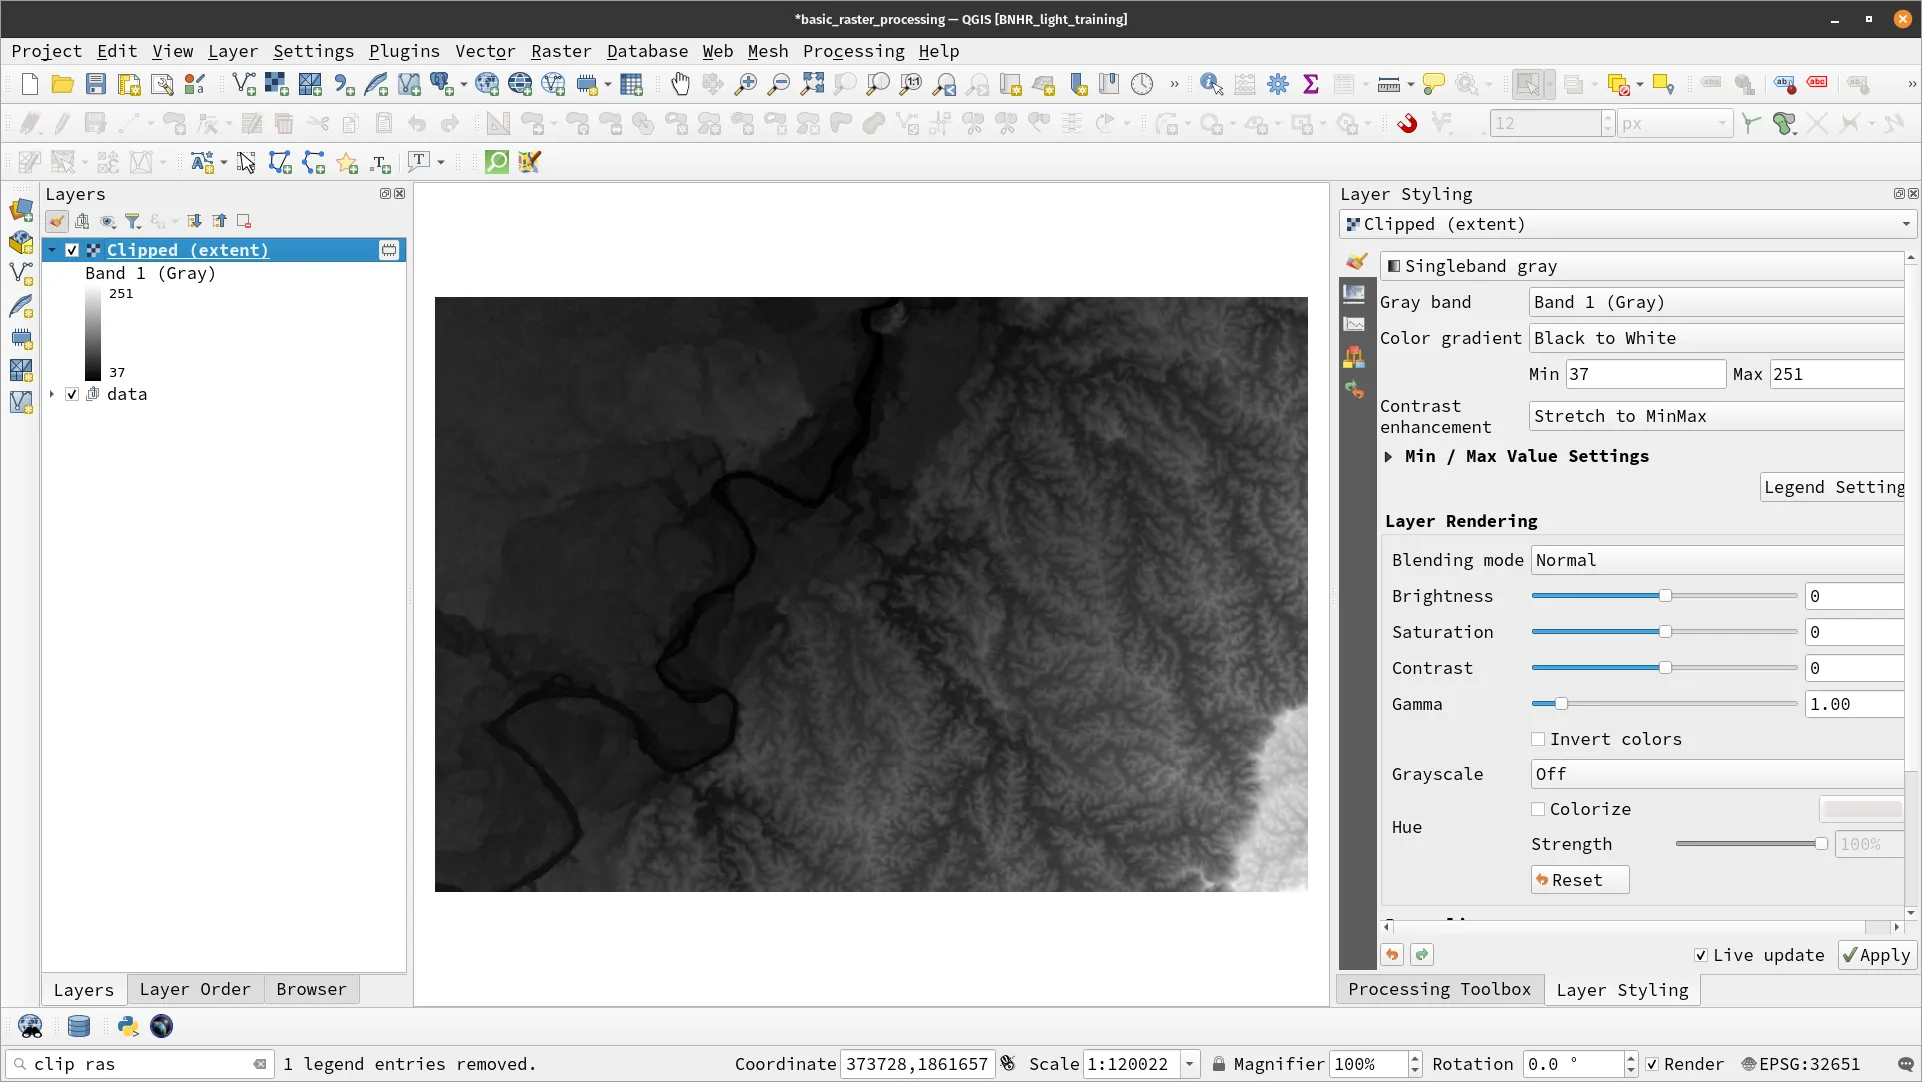The image size is (1922, 1082).
Task: Add vector layer from toolbar
Action: pyautogui.click(x=244, y=85)
